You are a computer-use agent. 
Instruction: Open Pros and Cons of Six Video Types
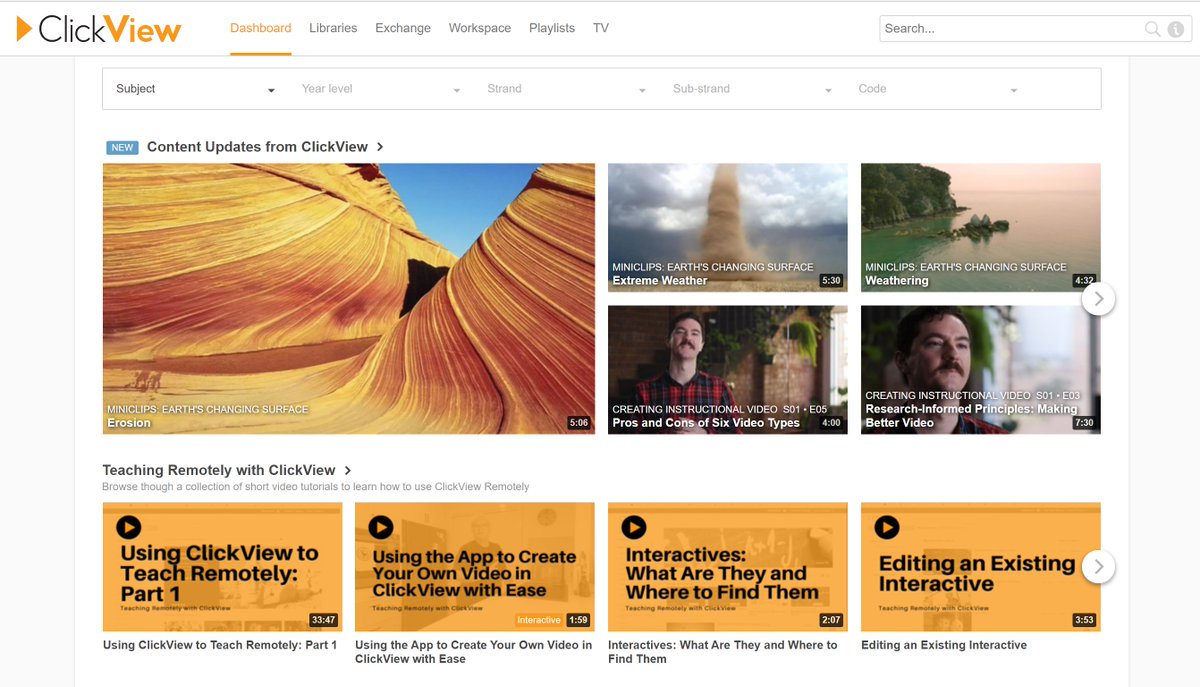pyautogui.click(x=728, y=370)
